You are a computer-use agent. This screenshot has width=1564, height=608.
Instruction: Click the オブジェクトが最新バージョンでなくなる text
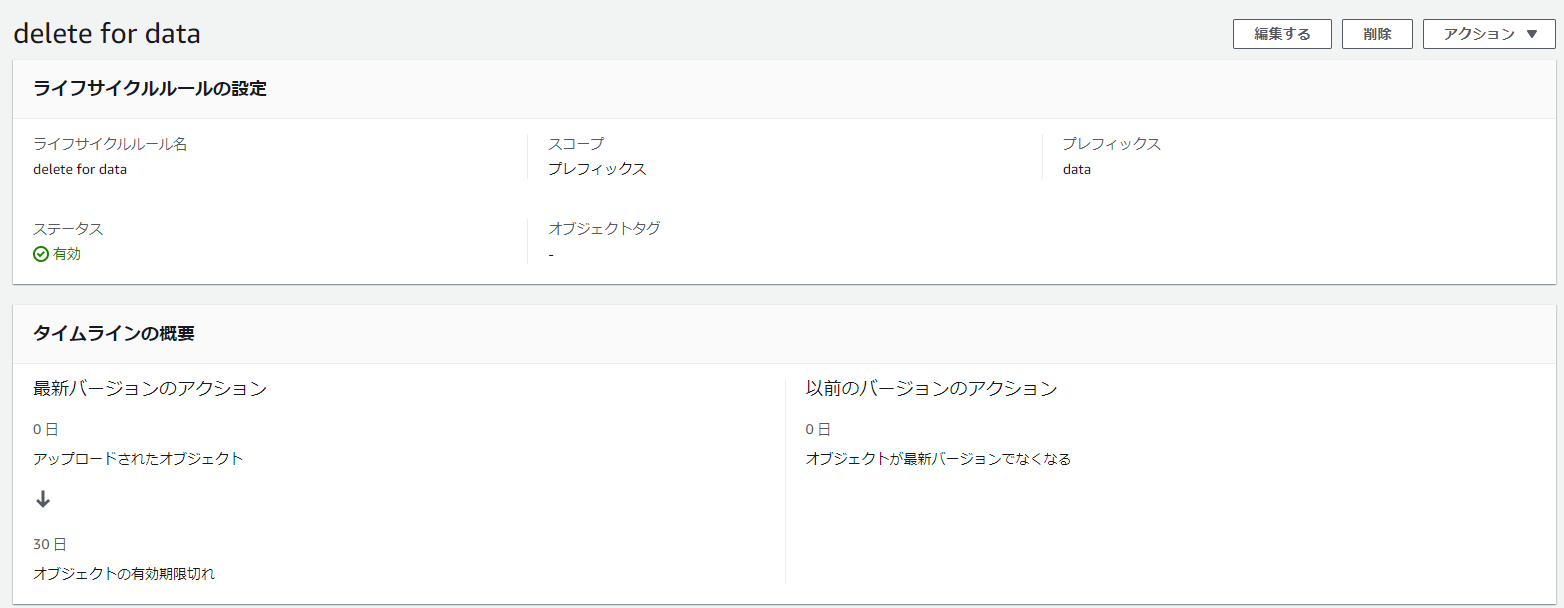pos(938,459)
